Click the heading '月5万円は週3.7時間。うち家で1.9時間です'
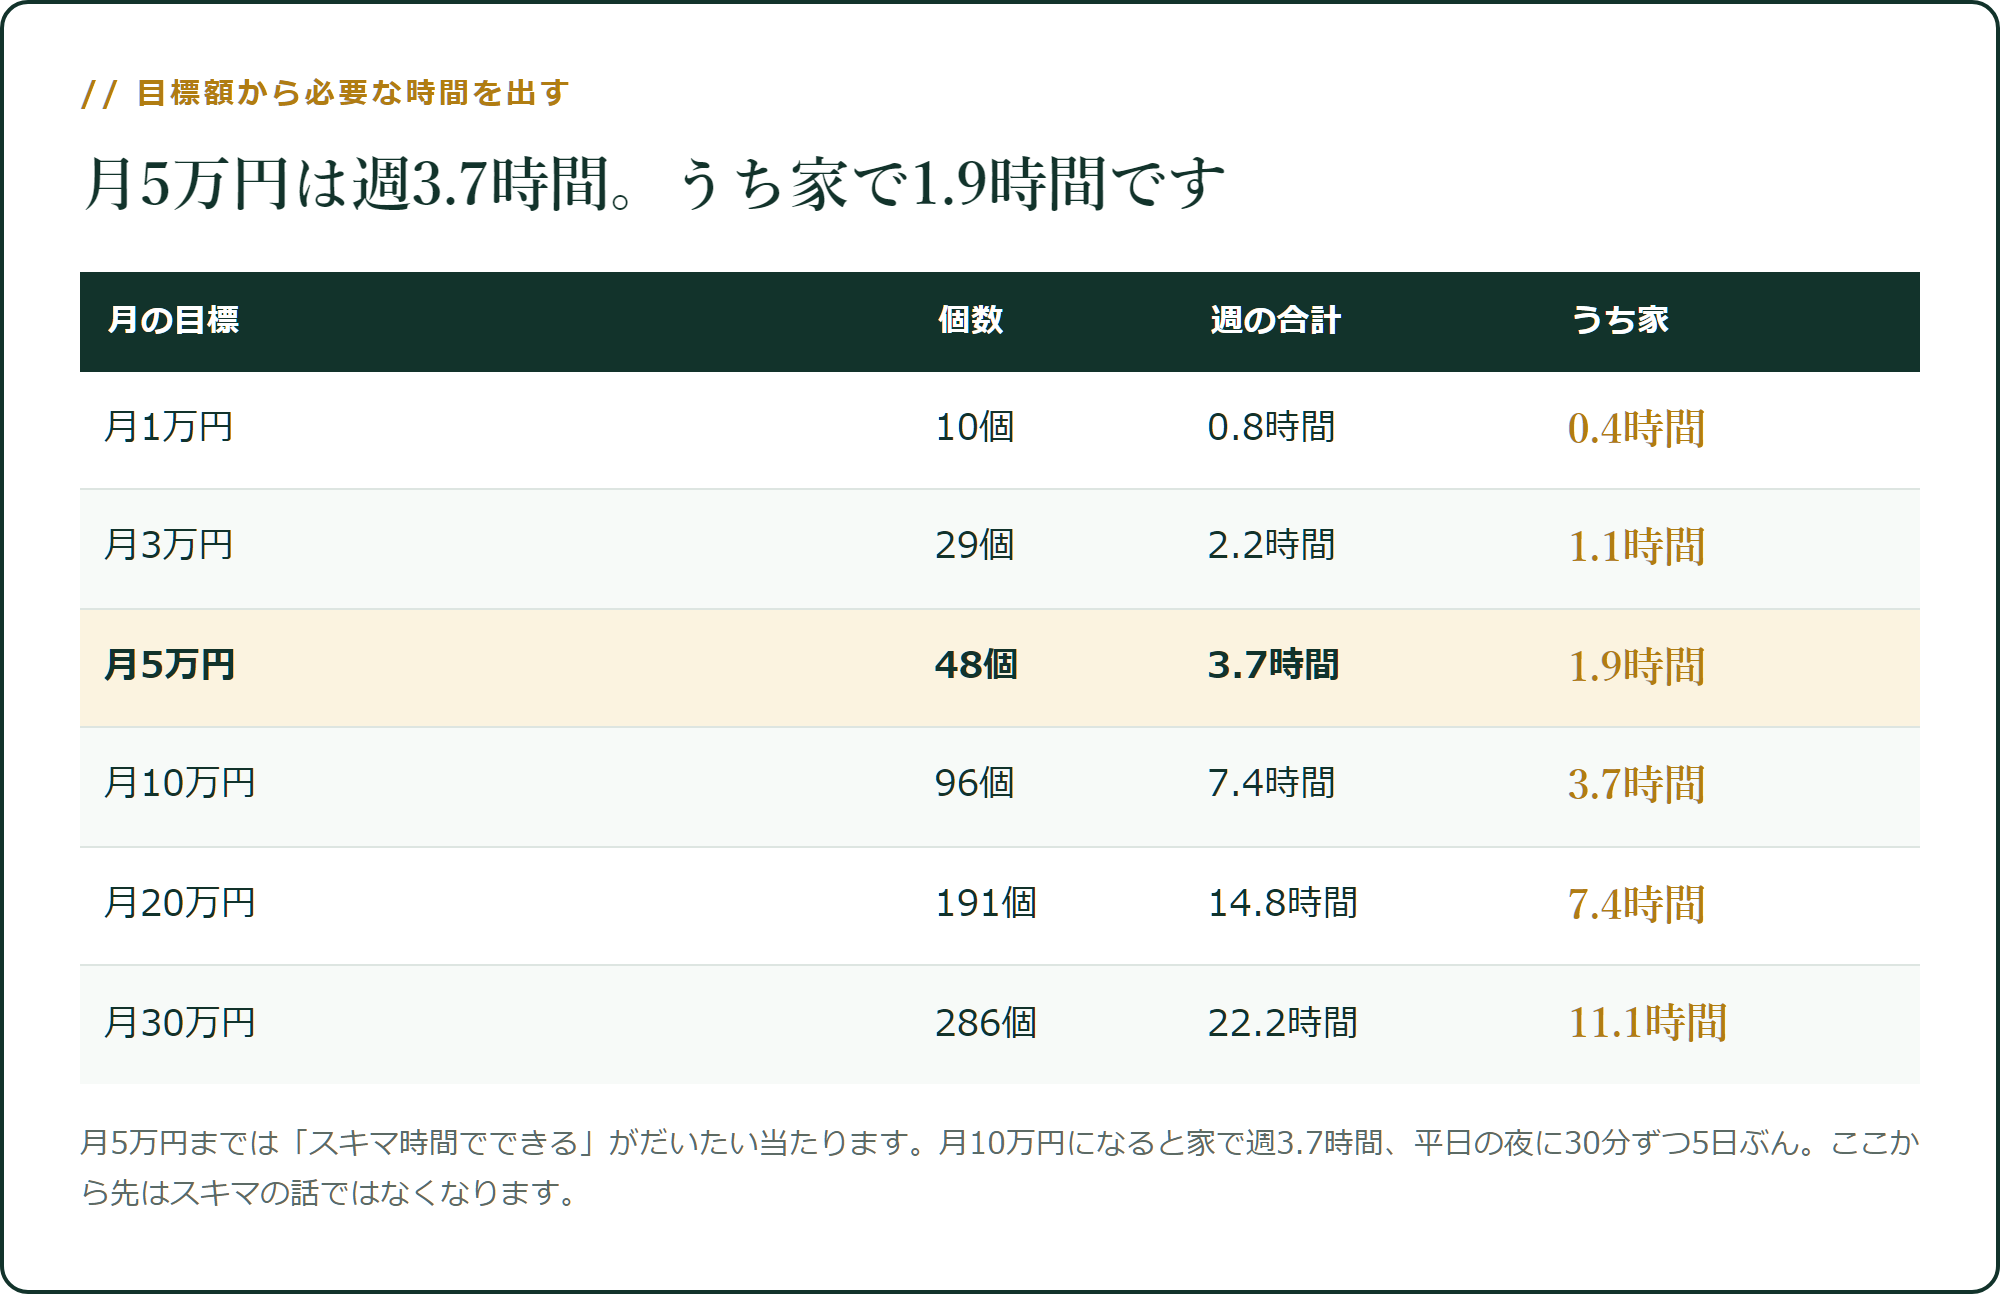Screen dimensions: 2000x1294 click(655, 184)
